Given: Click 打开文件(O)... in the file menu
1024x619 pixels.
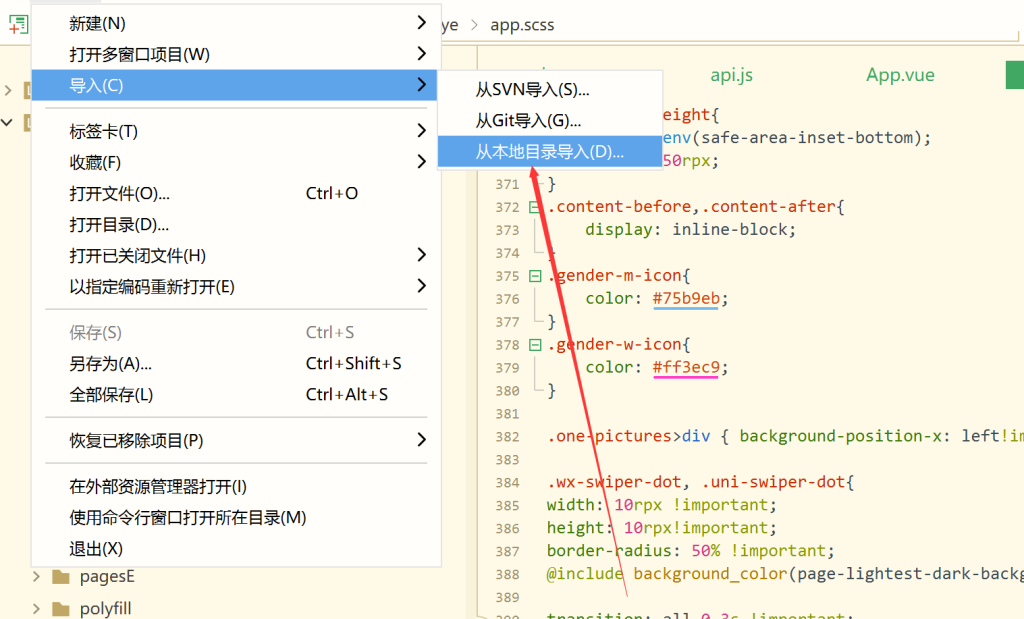Looking at the screenshot, I should (x=120, y=193).
